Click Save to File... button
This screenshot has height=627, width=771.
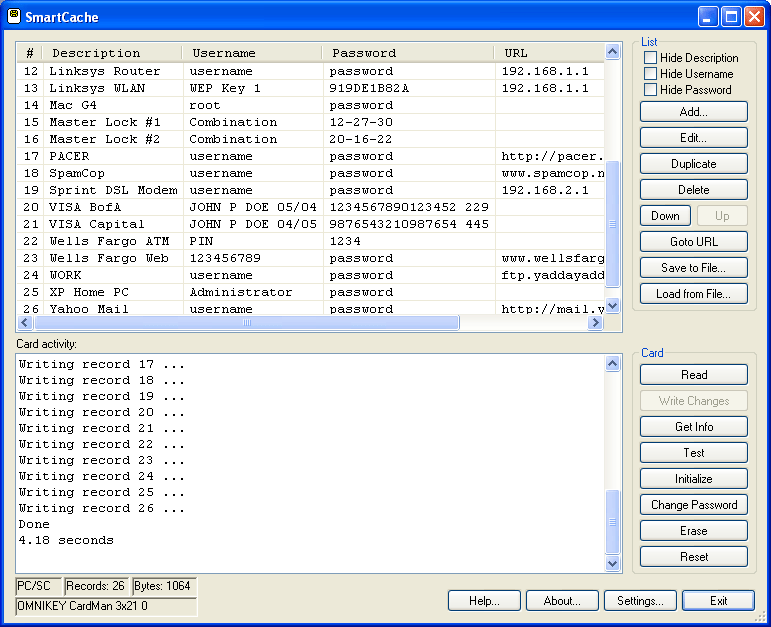click(x=693, y=268)
